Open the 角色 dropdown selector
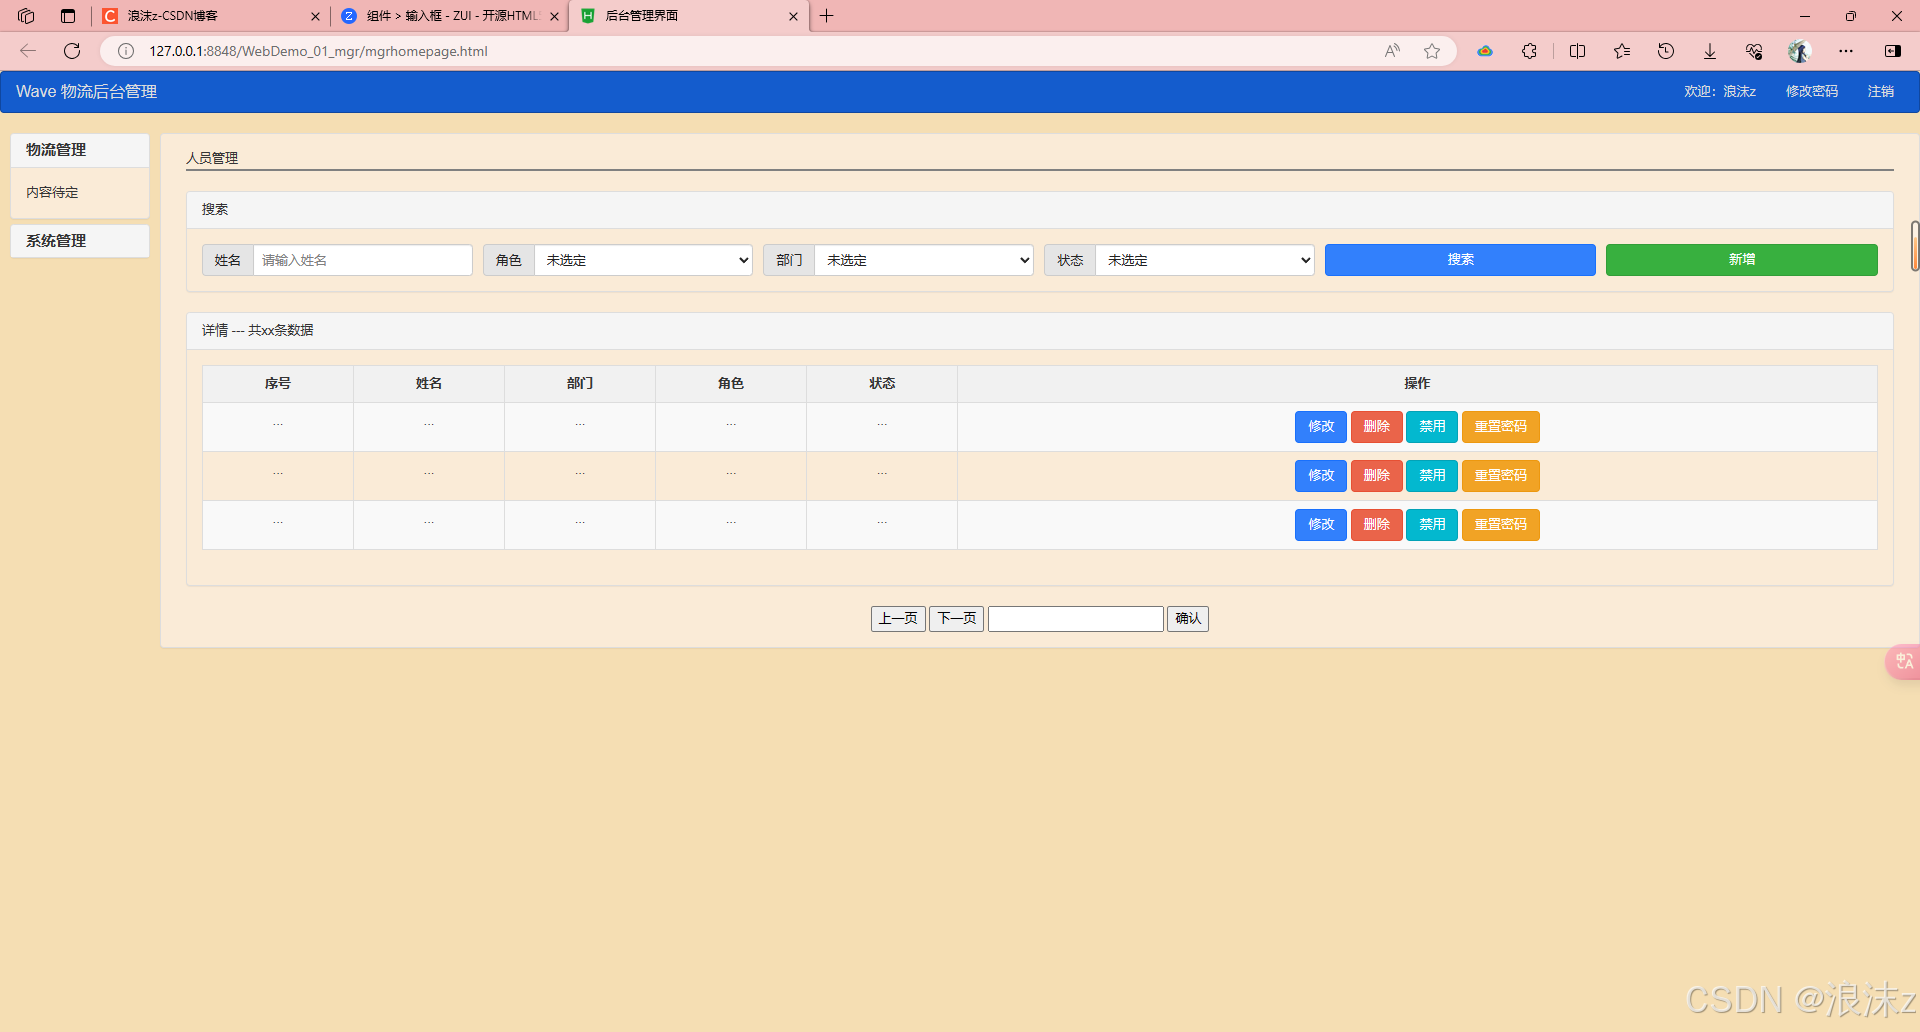The width and height of the screenshot is (1920, 1032). pyautogui.click(x=643, y=260)
